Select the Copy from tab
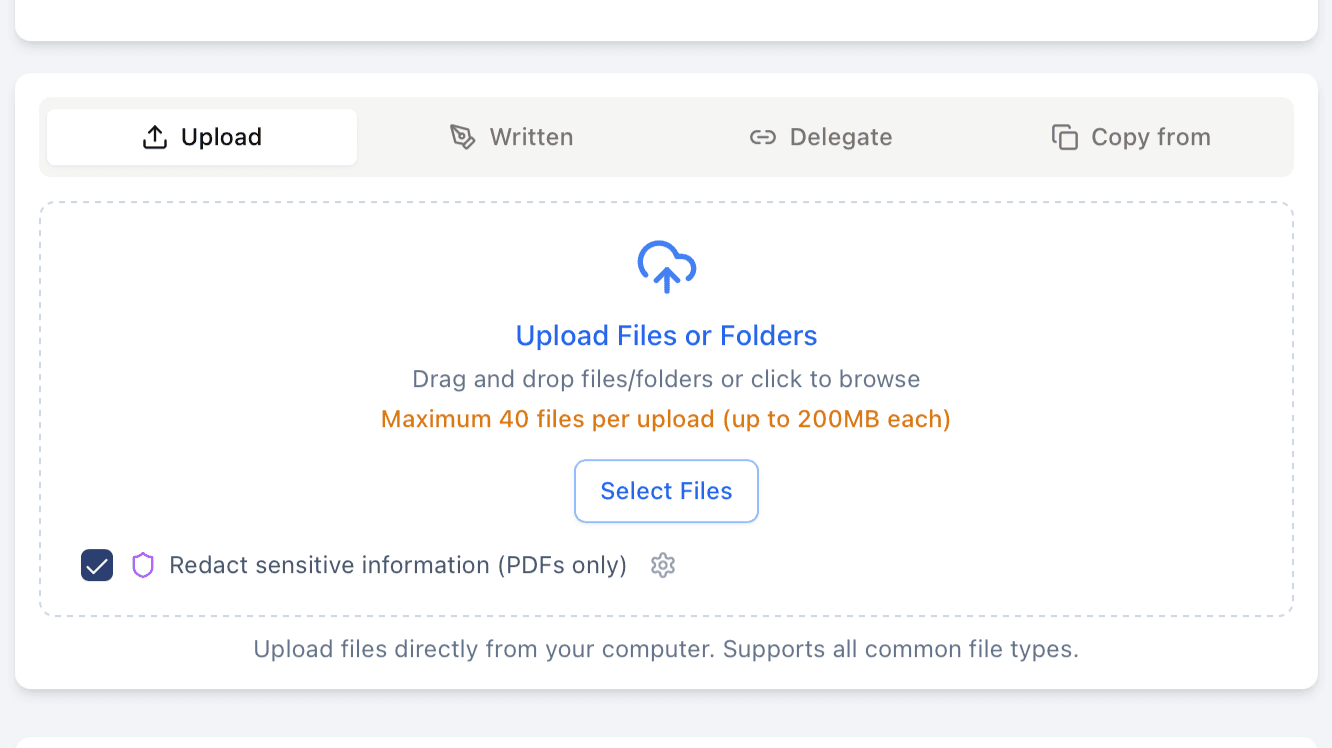Screen dimensions: 1332x748 pyautogui.click(x=1130, y=136)
